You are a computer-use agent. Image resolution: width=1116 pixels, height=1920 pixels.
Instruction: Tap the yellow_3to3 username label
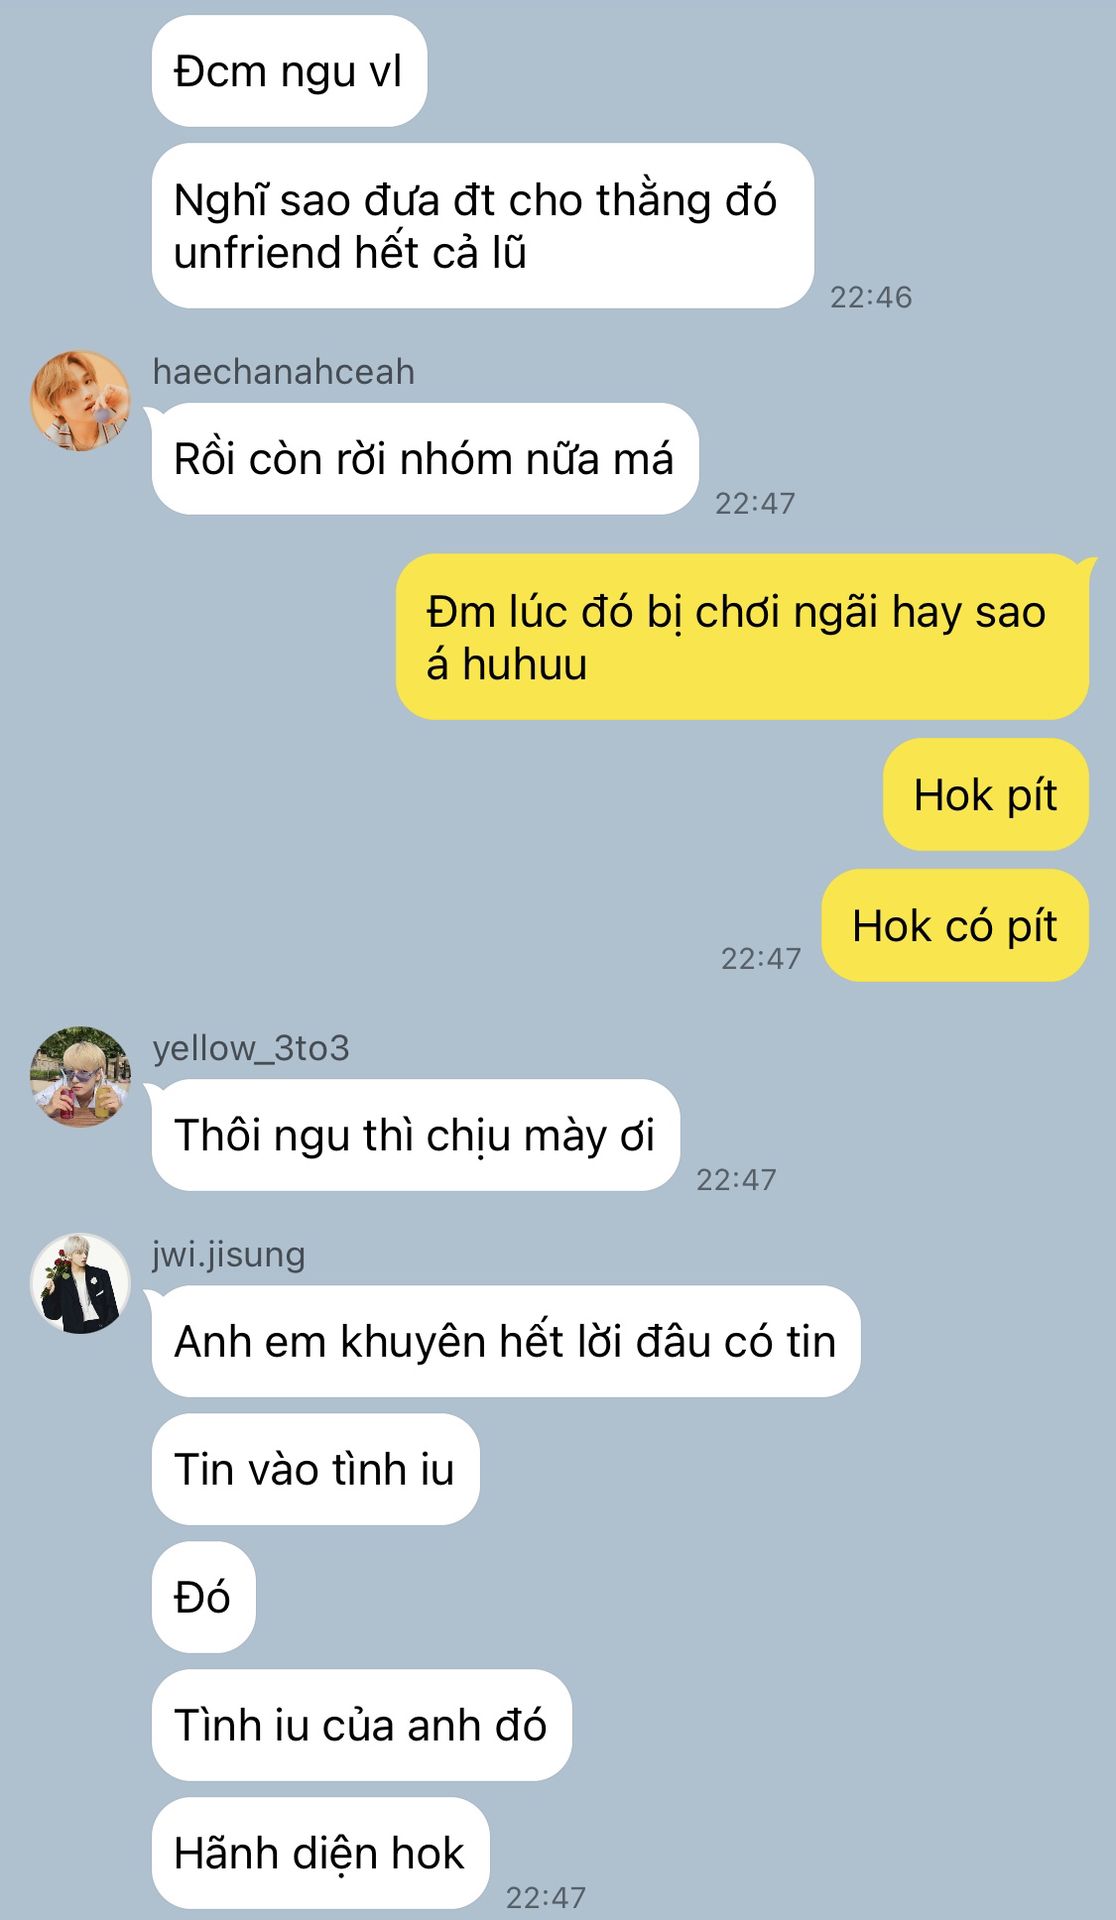[x=251, y=1048]
